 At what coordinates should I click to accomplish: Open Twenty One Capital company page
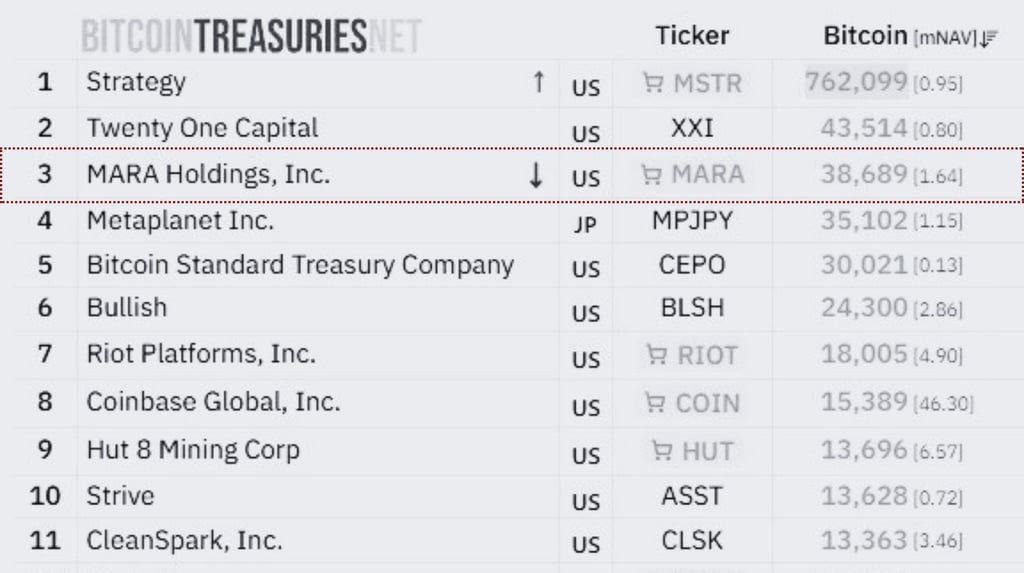(x=202, y=128)
